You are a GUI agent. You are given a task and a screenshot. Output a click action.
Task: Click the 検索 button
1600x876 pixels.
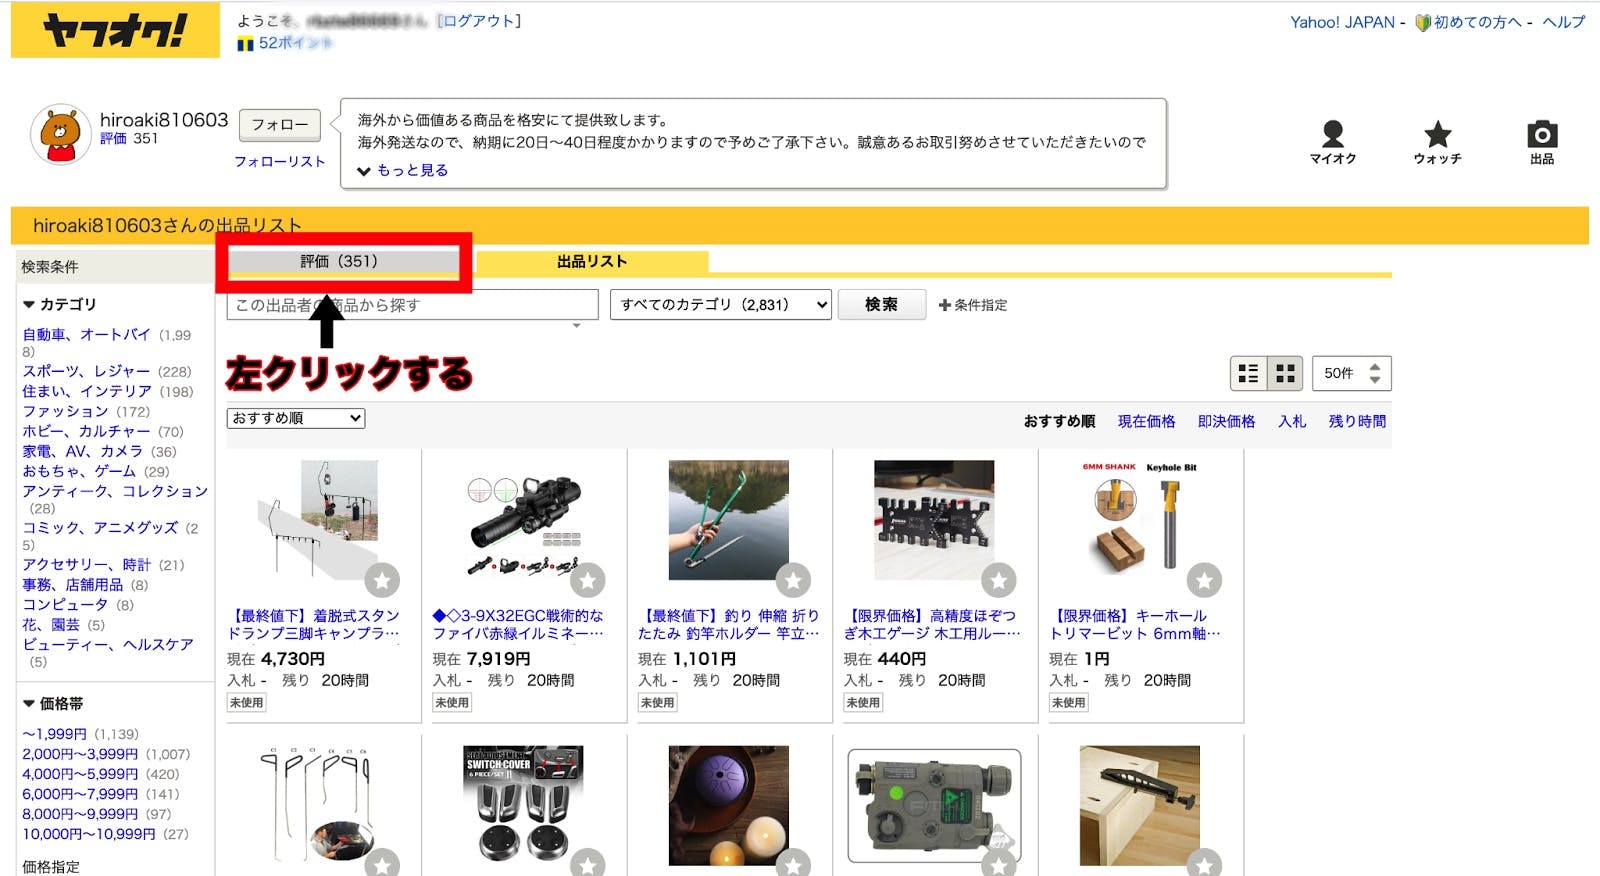pos(881,305)
